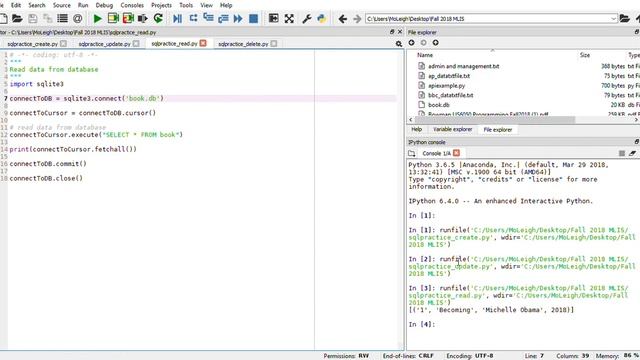Click the debug step-return icon
The height and width of the screenshot is (360, 640).
coord(223,18)
